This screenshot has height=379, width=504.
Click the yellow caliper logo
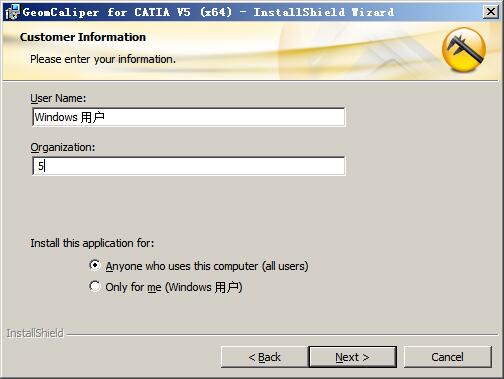(464, 50)
